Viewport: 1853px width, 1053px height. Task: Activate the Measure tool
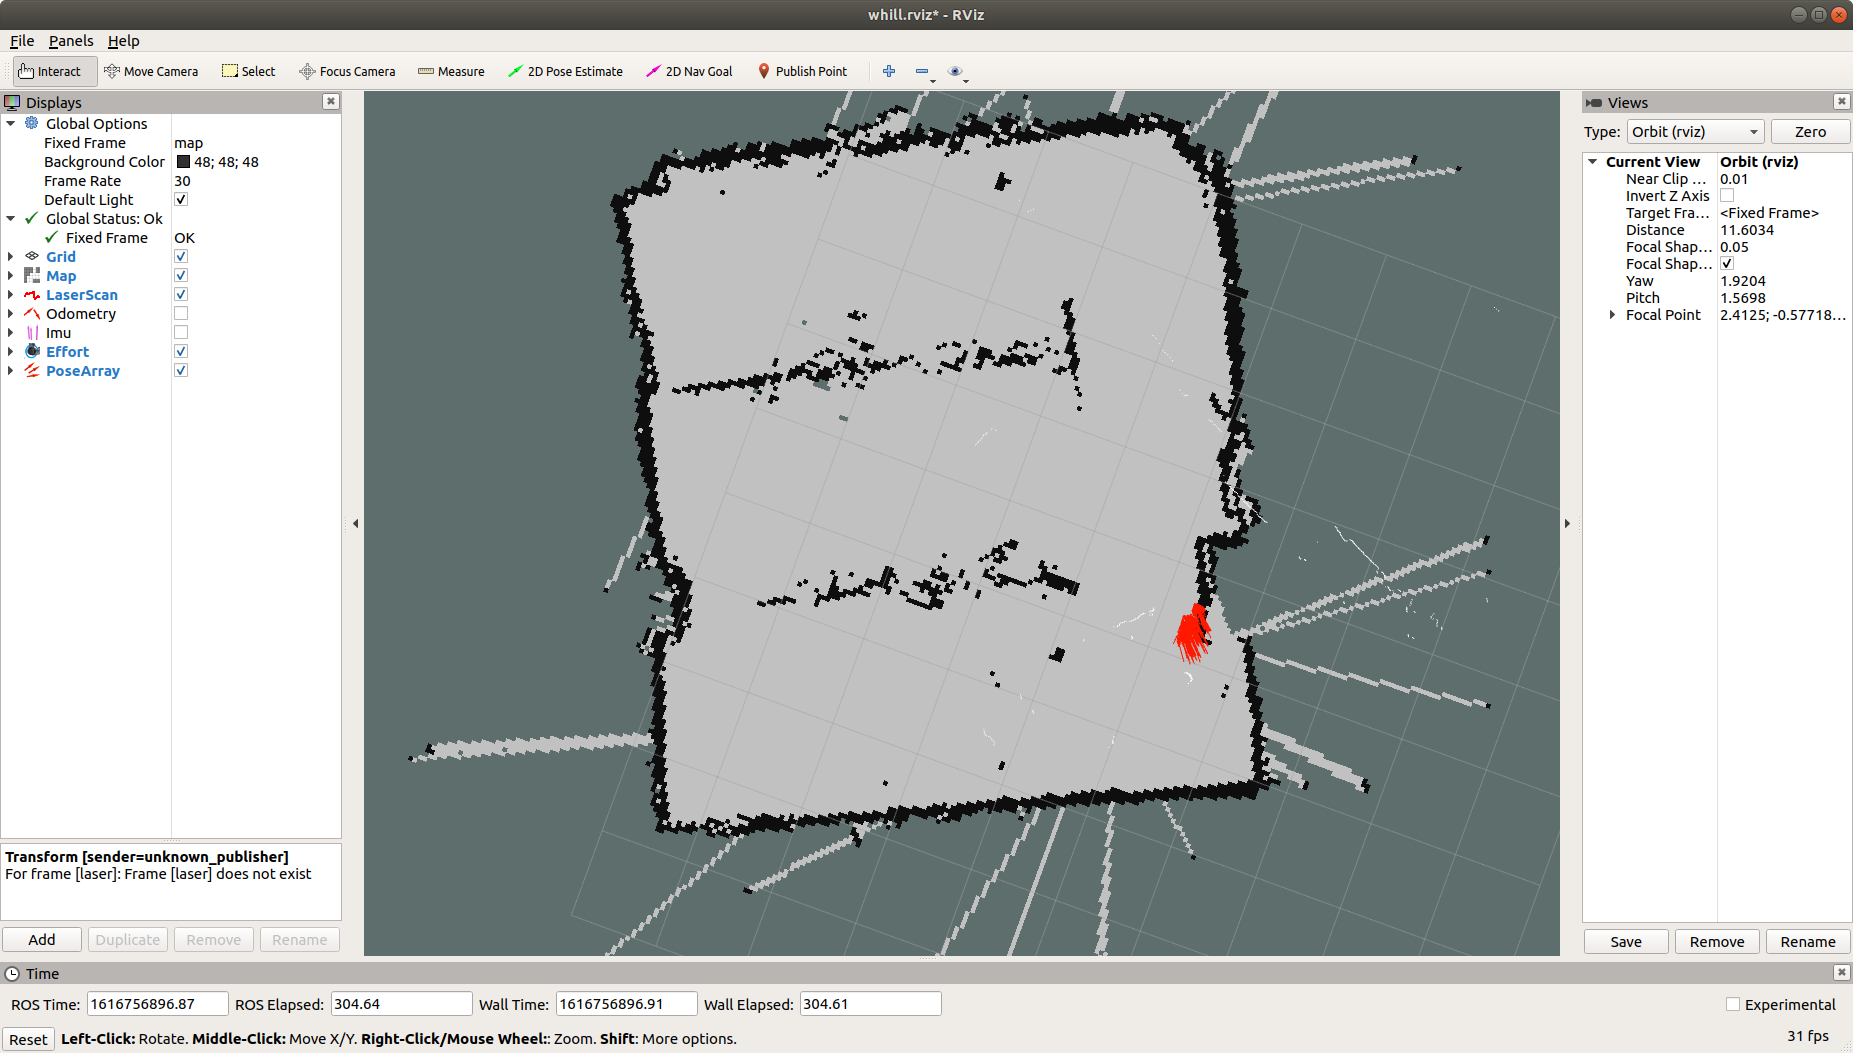point(451,71)
